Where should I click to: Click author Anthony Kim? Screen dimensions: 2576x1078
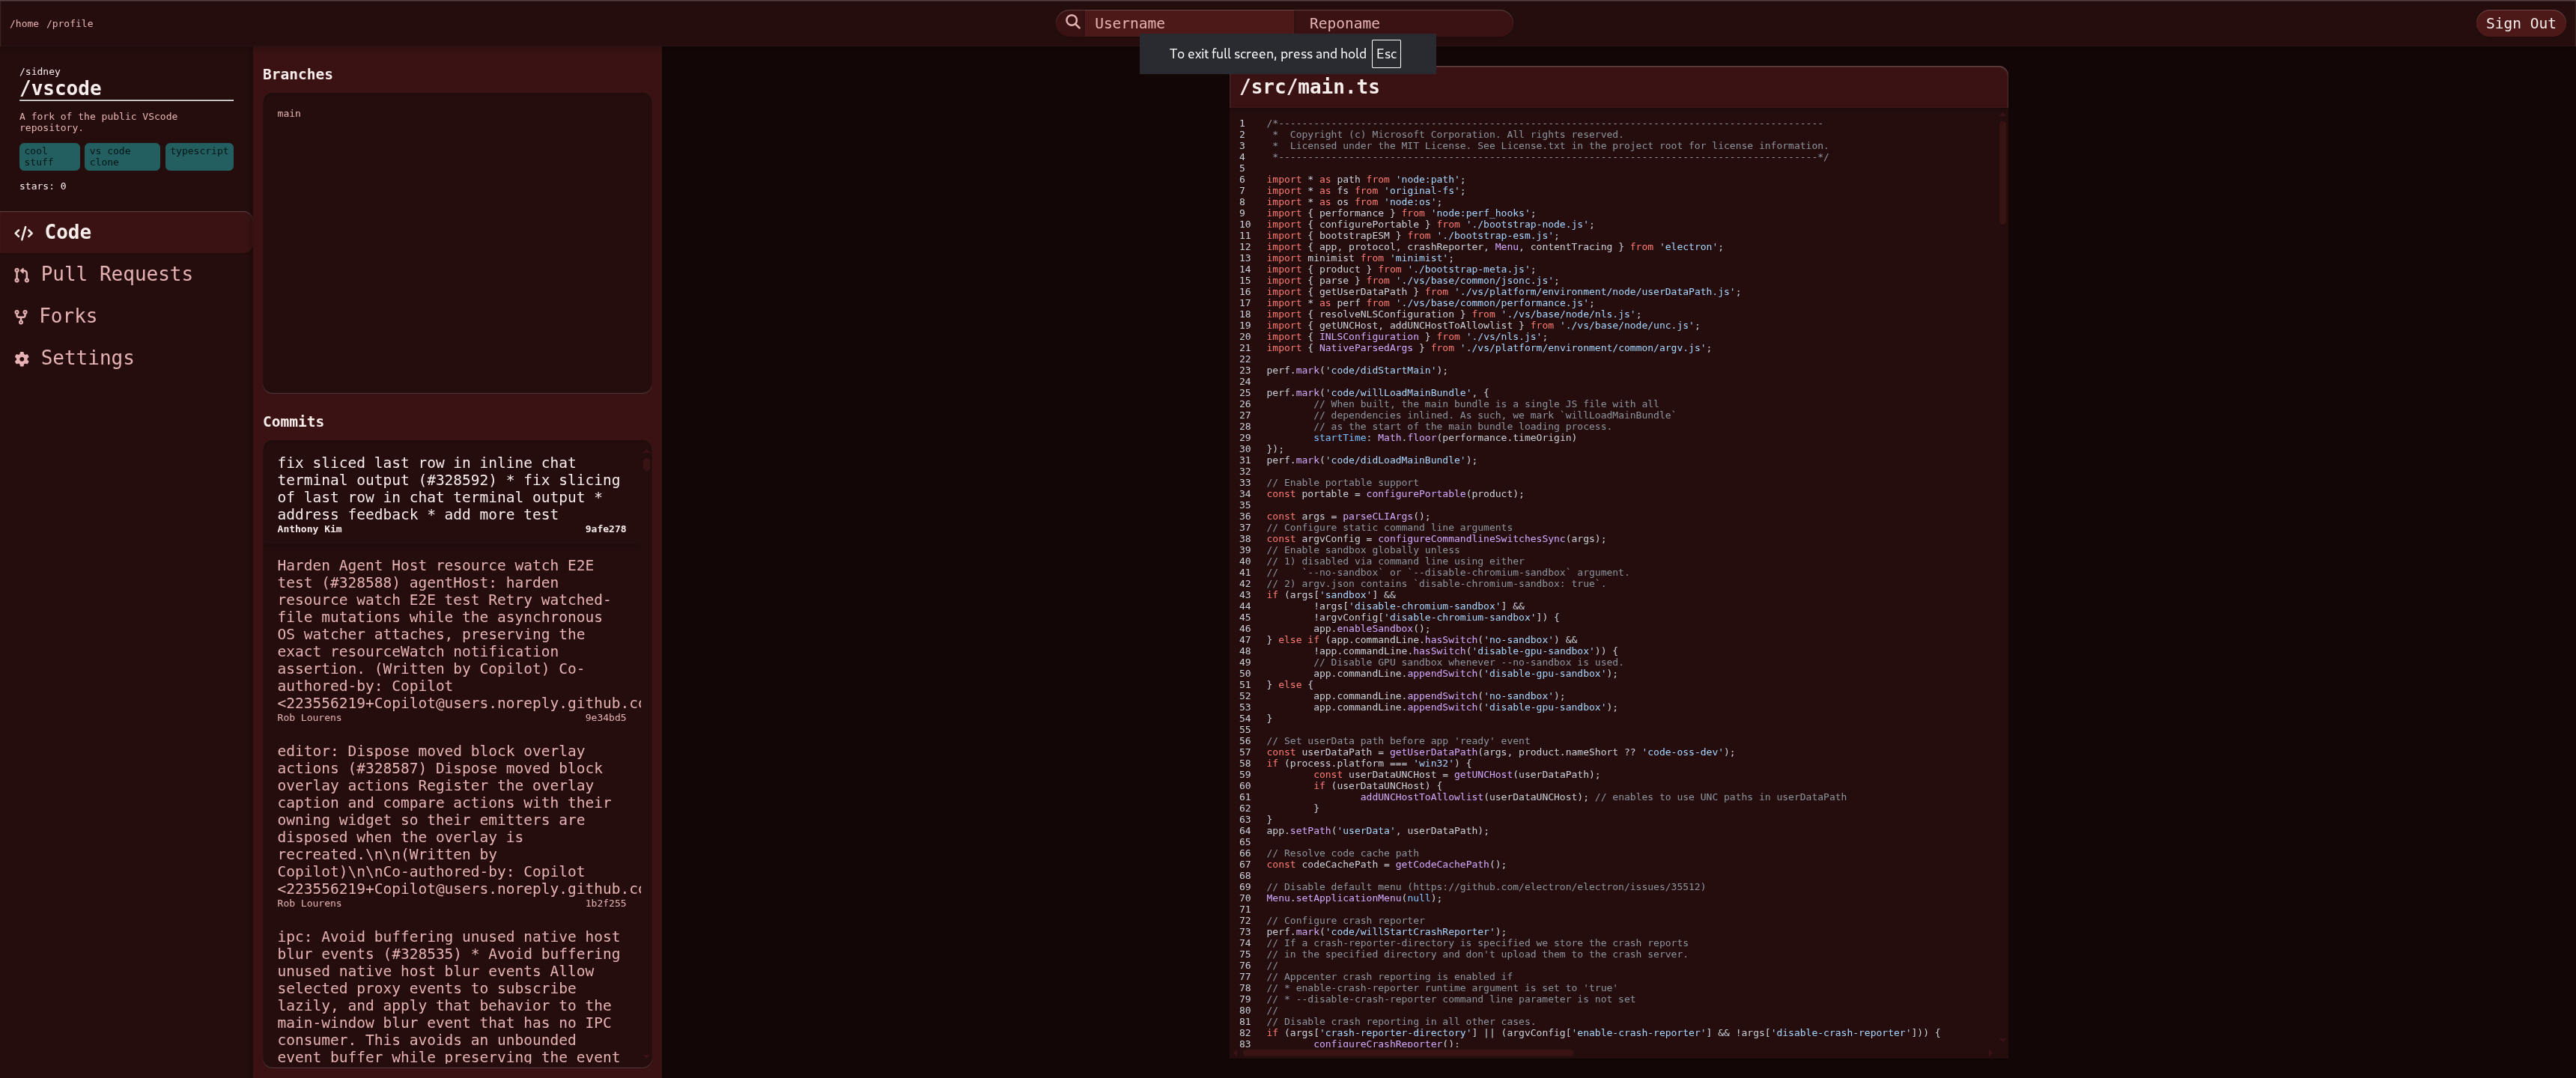[x=309, y=529]
